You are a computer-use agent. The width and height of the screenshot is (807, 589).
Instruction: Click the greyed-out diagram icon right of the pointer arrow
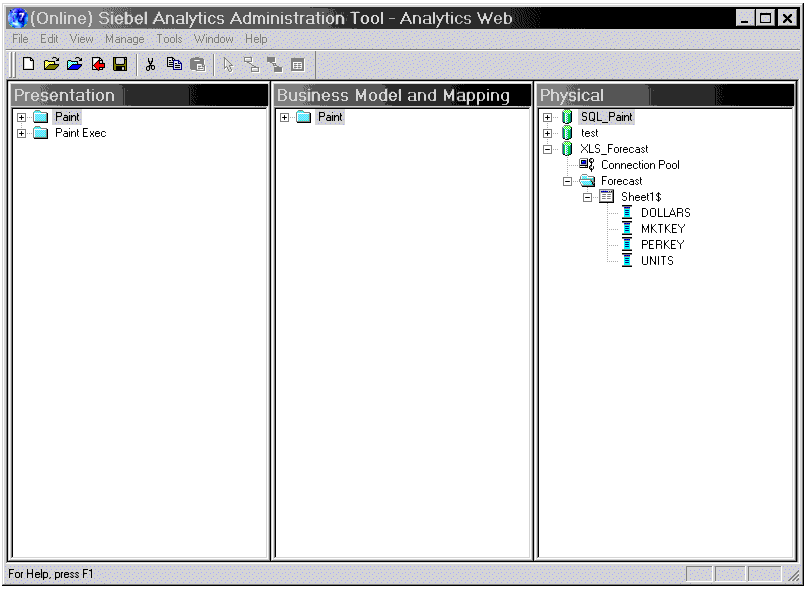[252, 65]
